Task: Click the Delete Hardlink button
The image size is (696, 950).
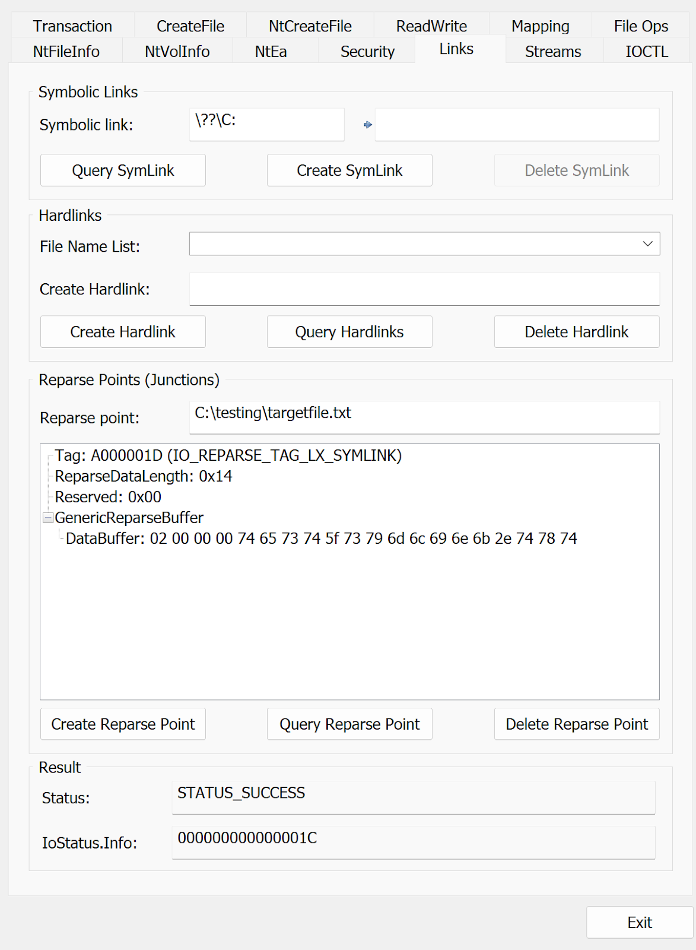Action: click(577, 332)
